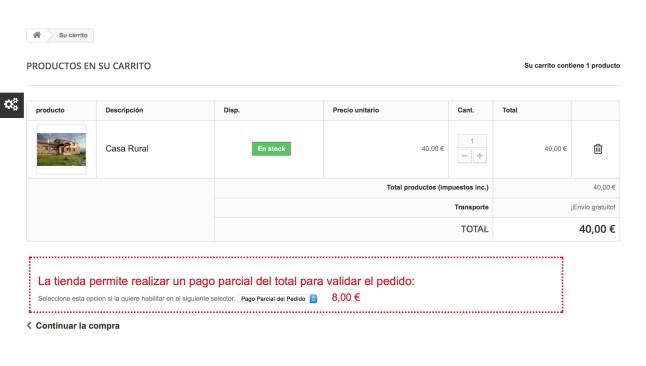This screenshot has width=646, height=366.
Task: Delete Casa Rural from cart with the trash icon
Action: [598, 149]
